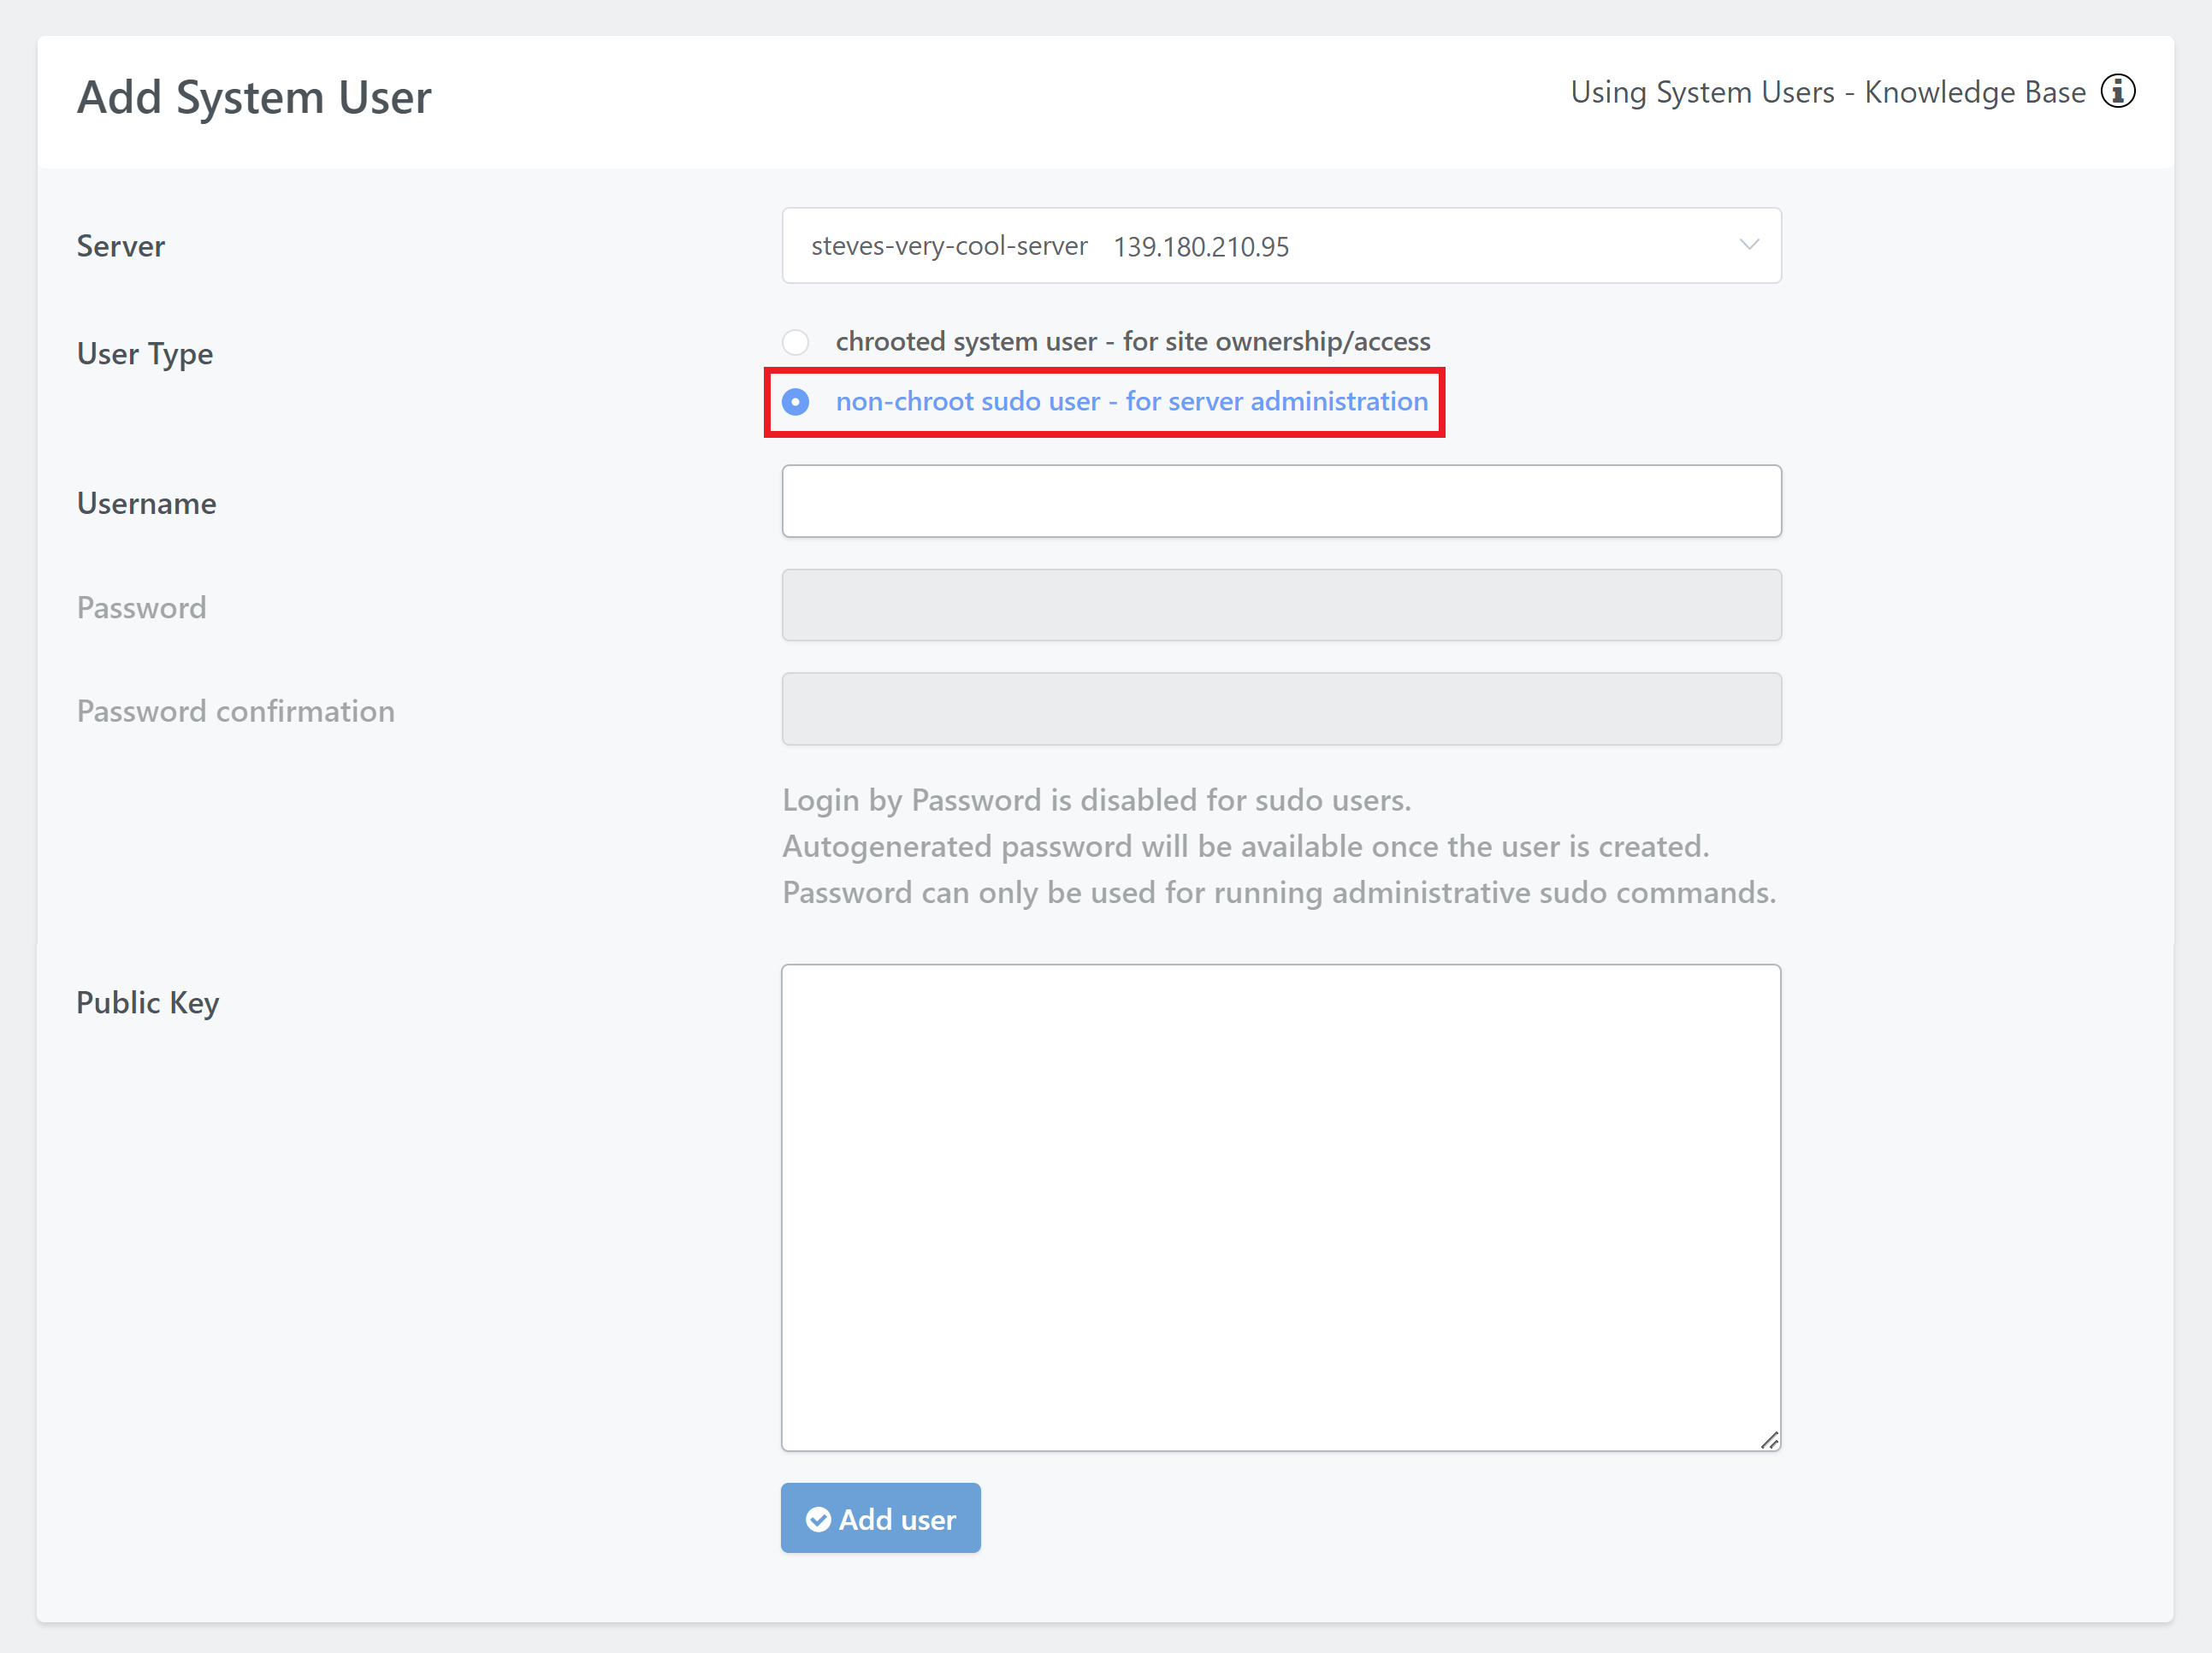Click the 'User Type' field label

(x=145, y=354)
